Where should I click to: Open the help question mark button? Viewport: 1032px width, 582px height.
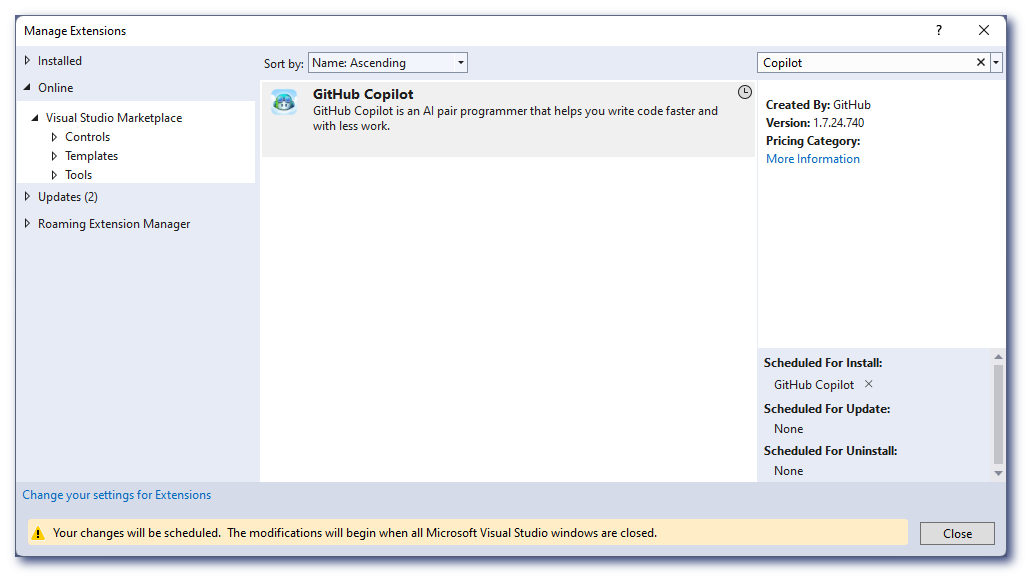[939, 30]
